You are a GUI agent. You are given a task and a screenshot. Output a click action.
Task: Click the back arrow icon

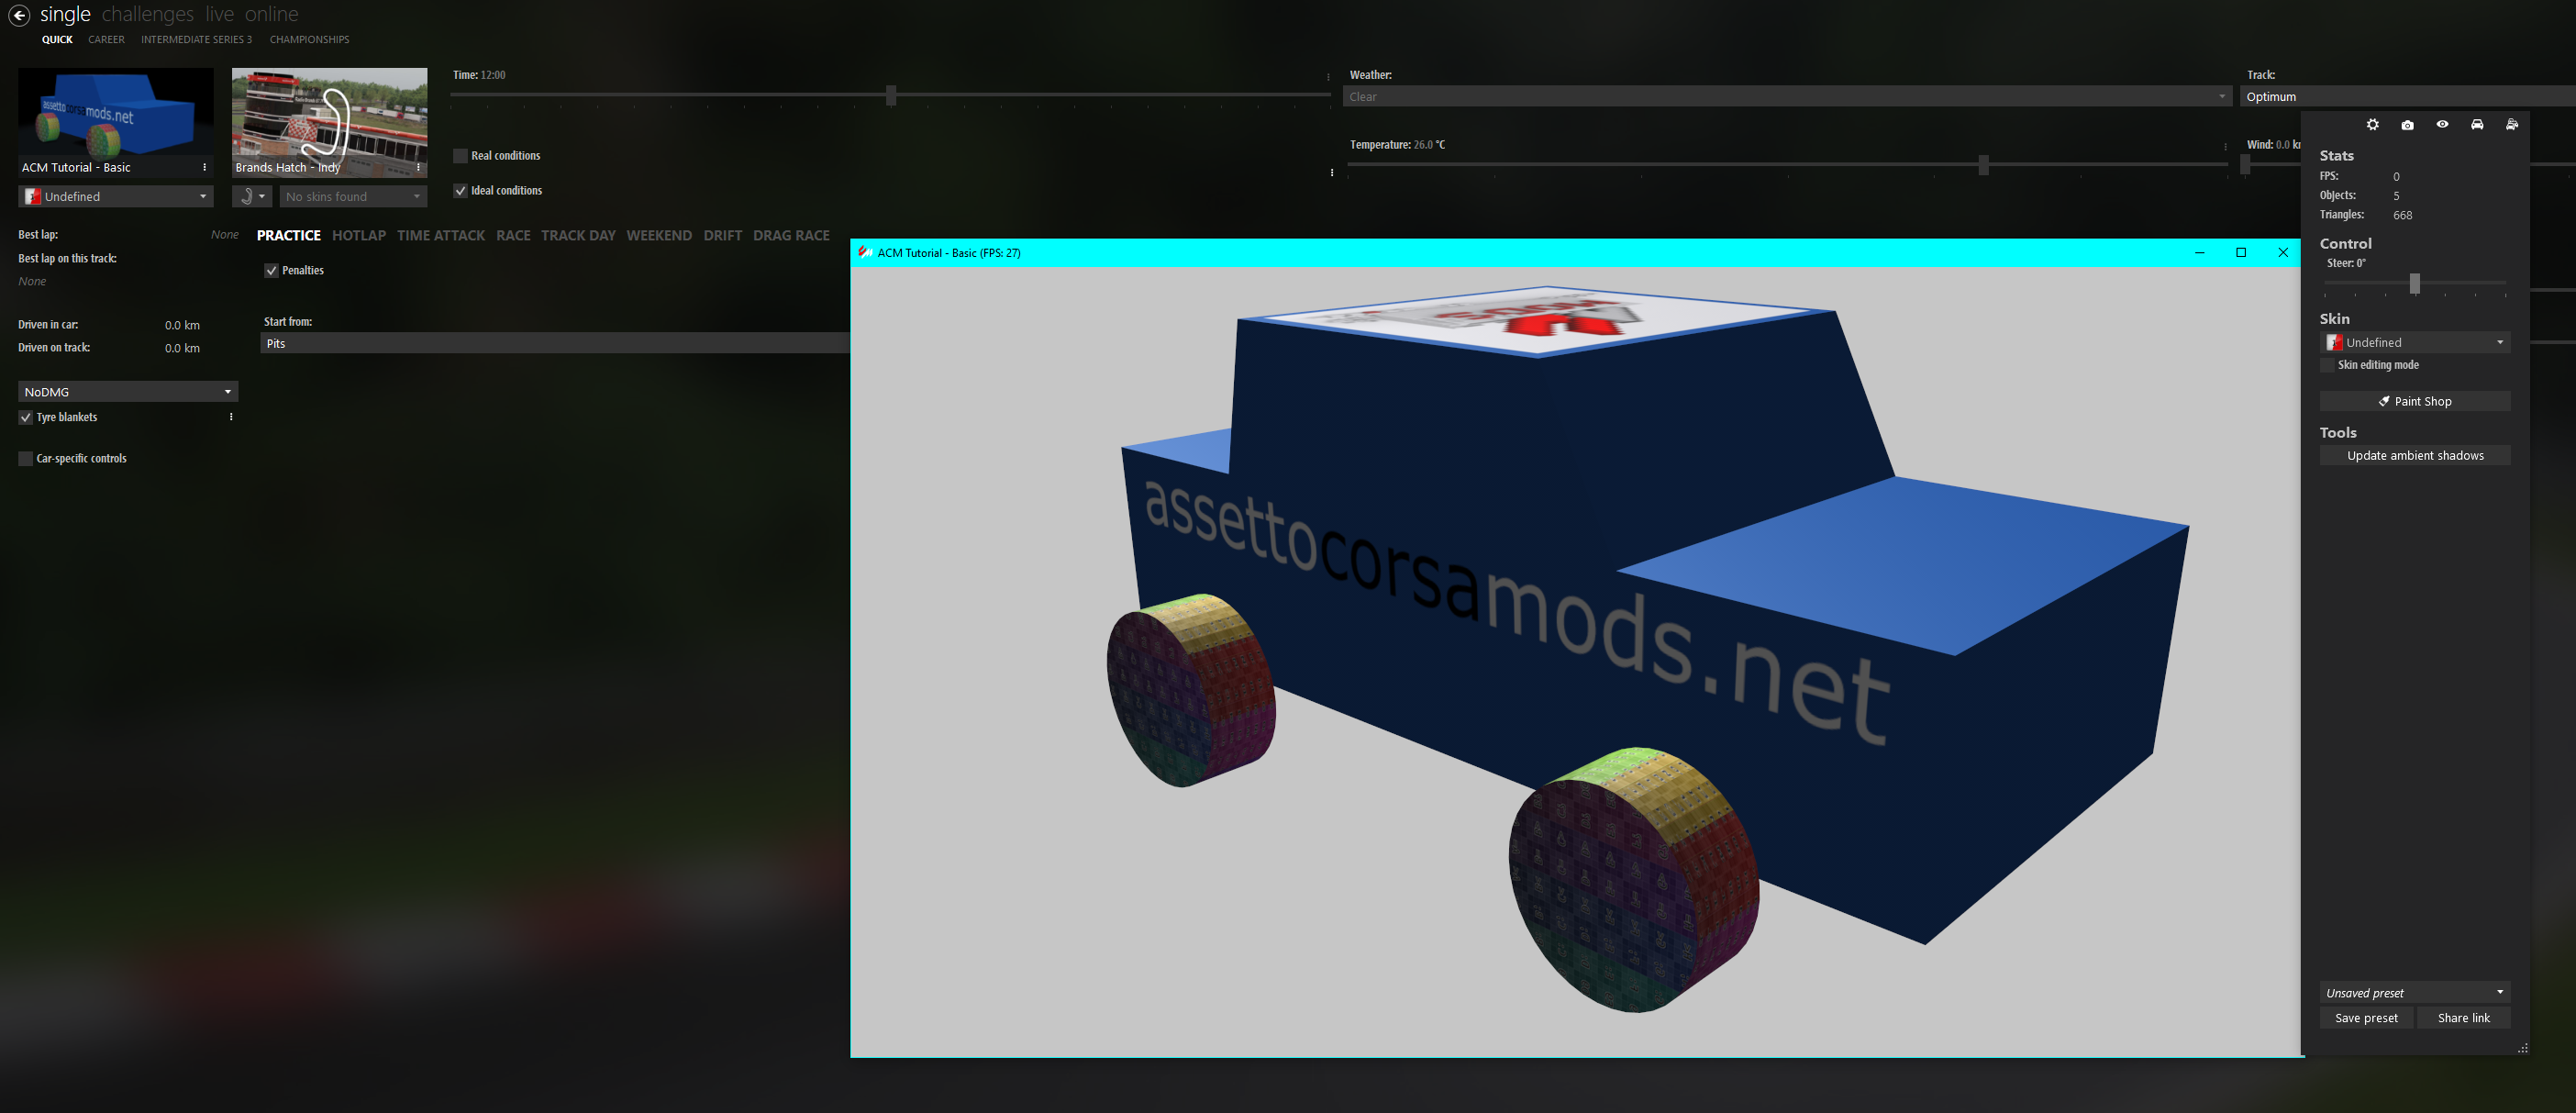[19, 15]
